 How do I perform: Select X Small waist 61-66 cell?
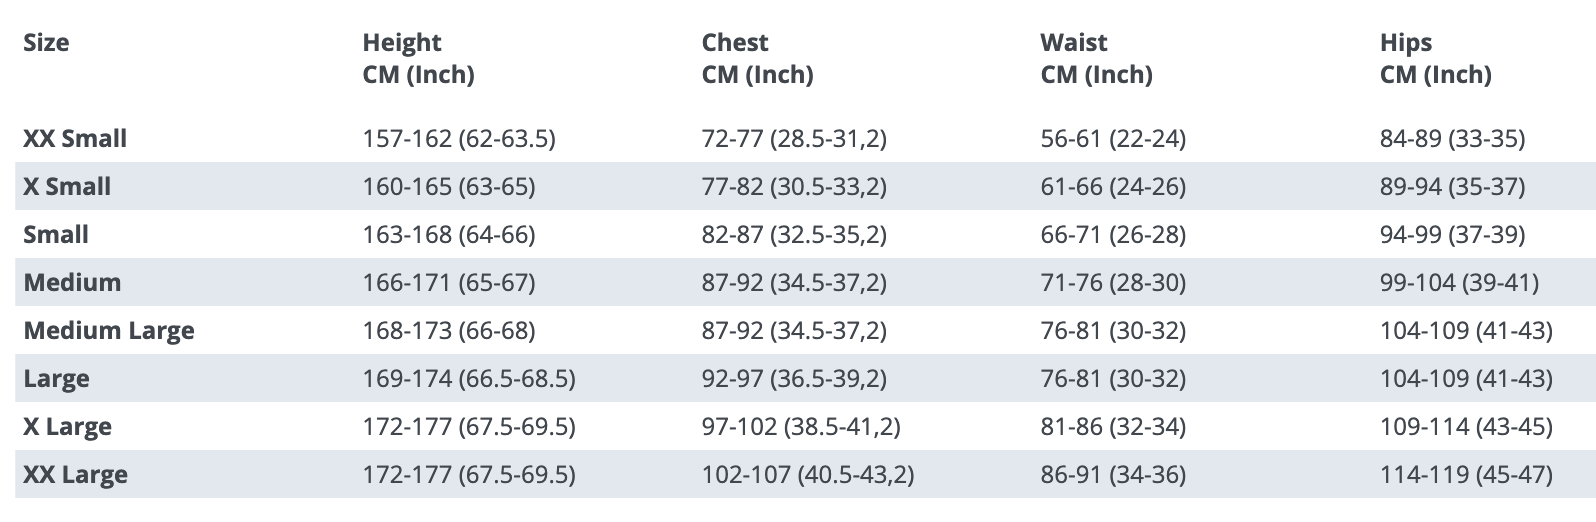point(1113,186)
